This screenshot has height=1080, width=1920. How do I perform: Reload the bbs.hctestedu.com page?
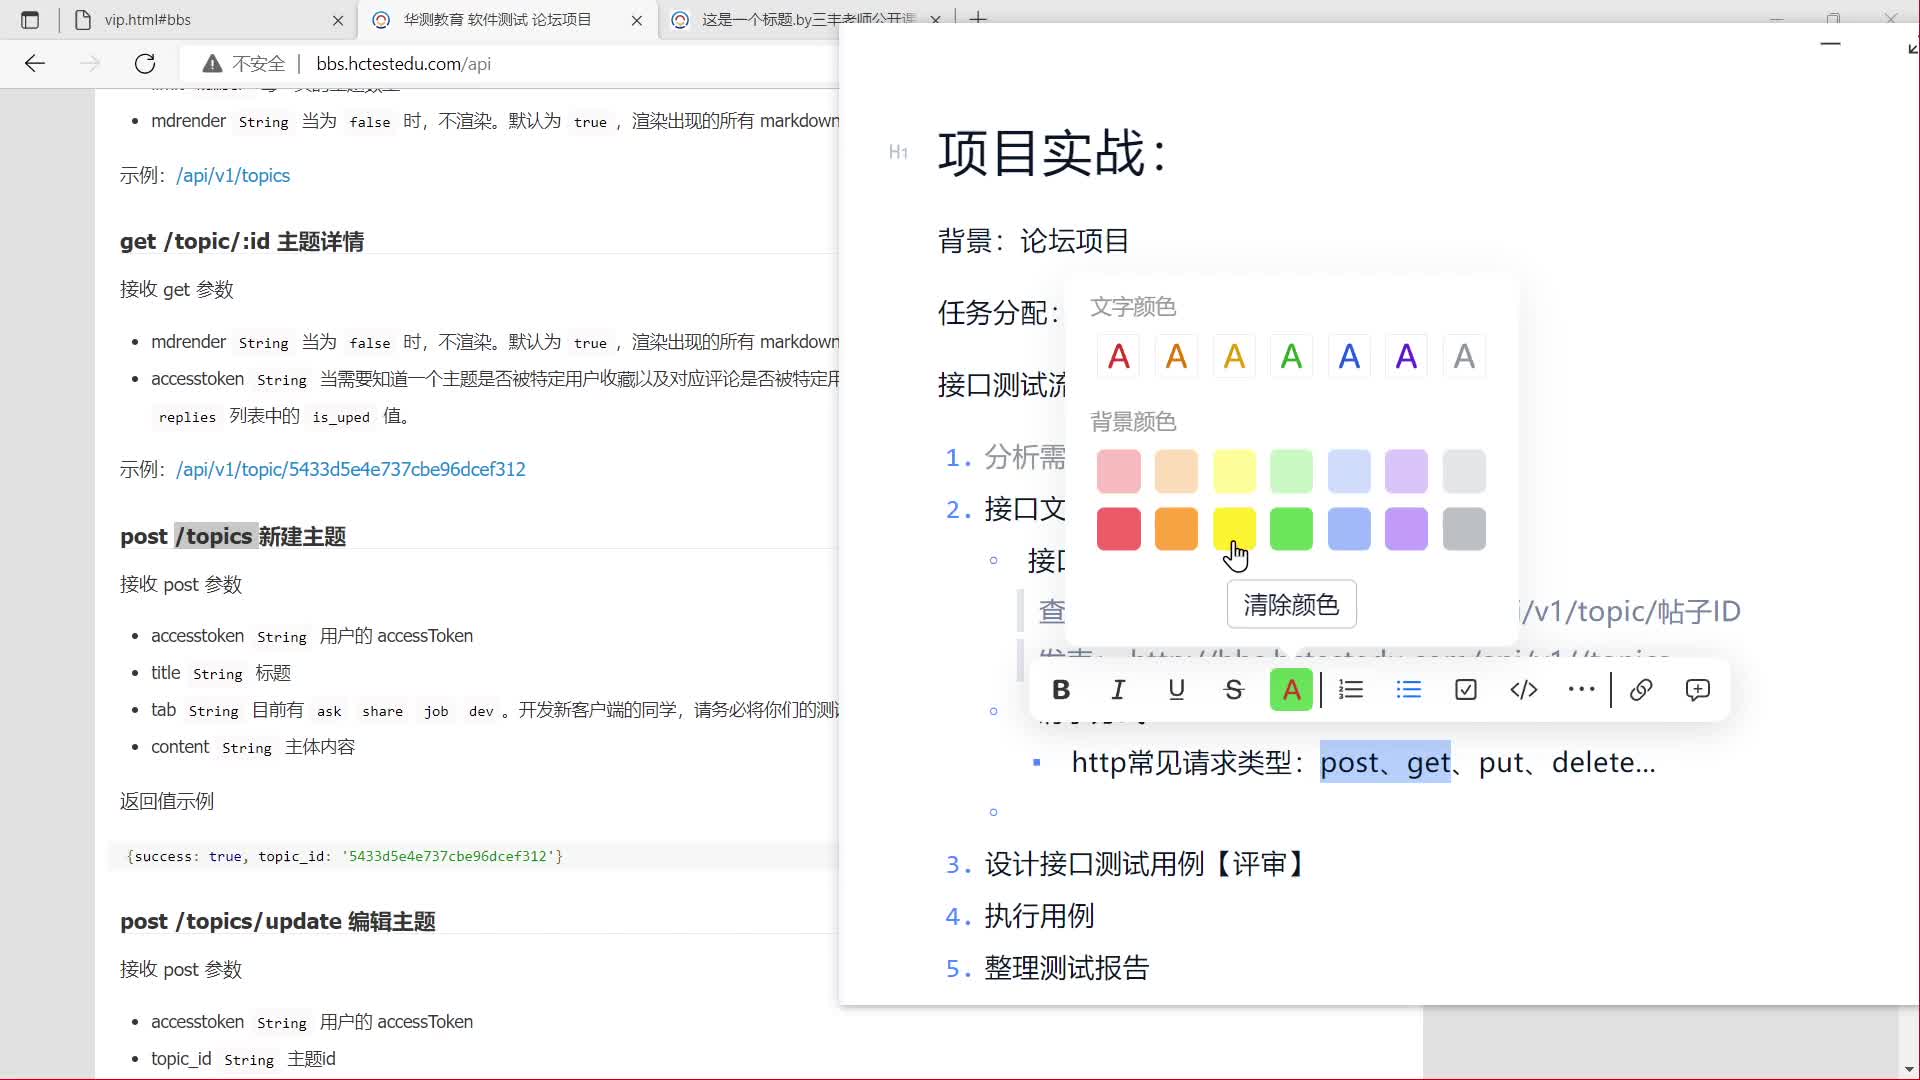(145, 64)
